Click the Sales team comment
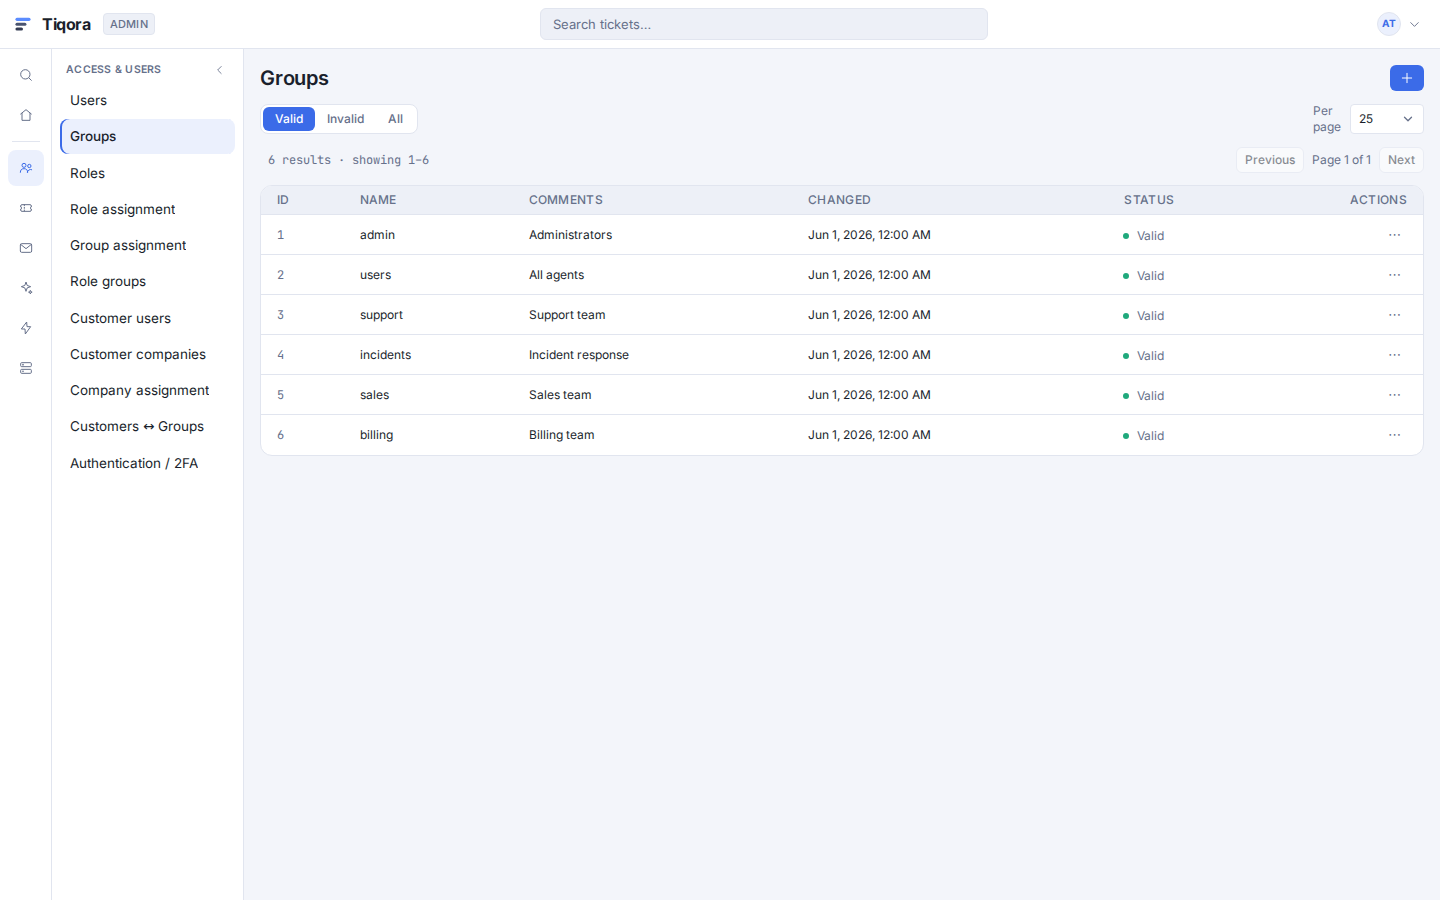Image resolution: width=1440 pixels, height=900 pixels. (560, 395)
